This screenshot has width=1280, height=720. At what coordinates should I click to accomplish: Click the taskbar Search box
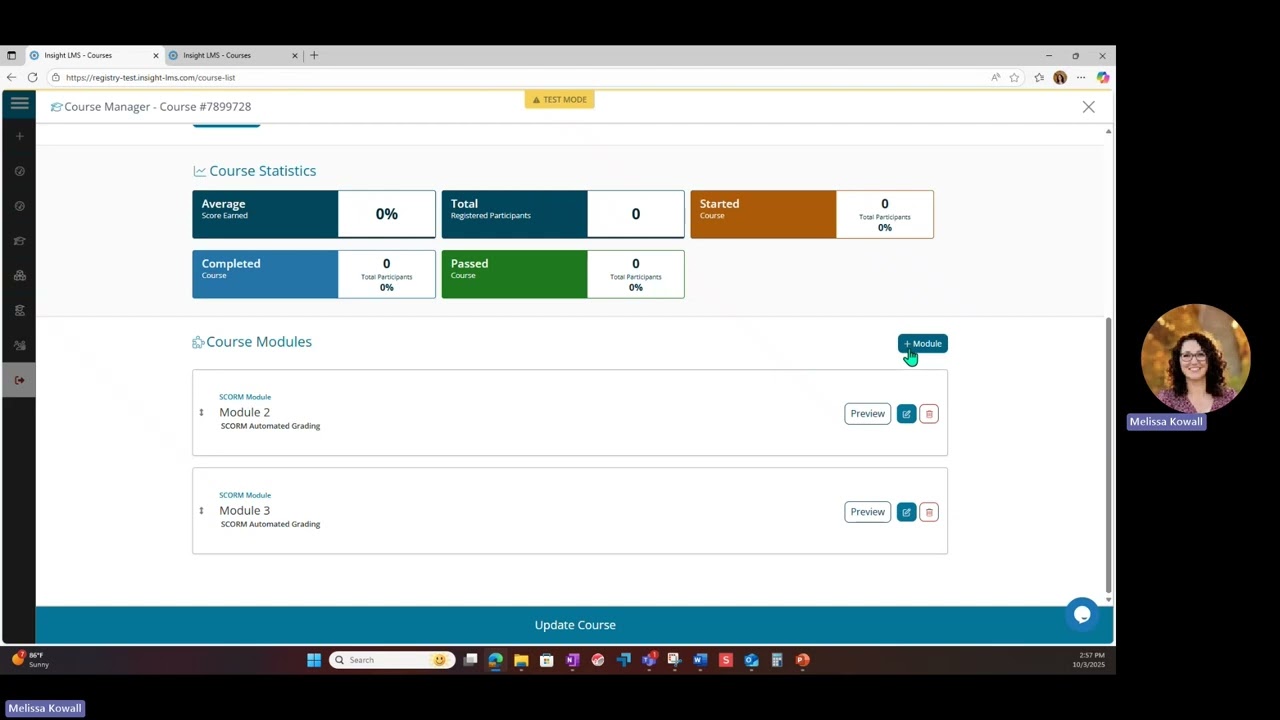[x=392, y=660]
